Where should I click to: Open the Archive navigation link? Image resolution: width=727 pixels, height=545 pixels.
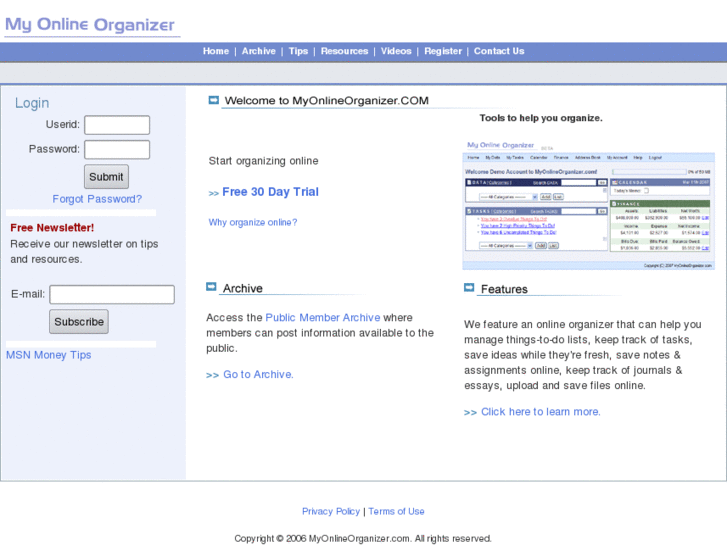(259, 51)
